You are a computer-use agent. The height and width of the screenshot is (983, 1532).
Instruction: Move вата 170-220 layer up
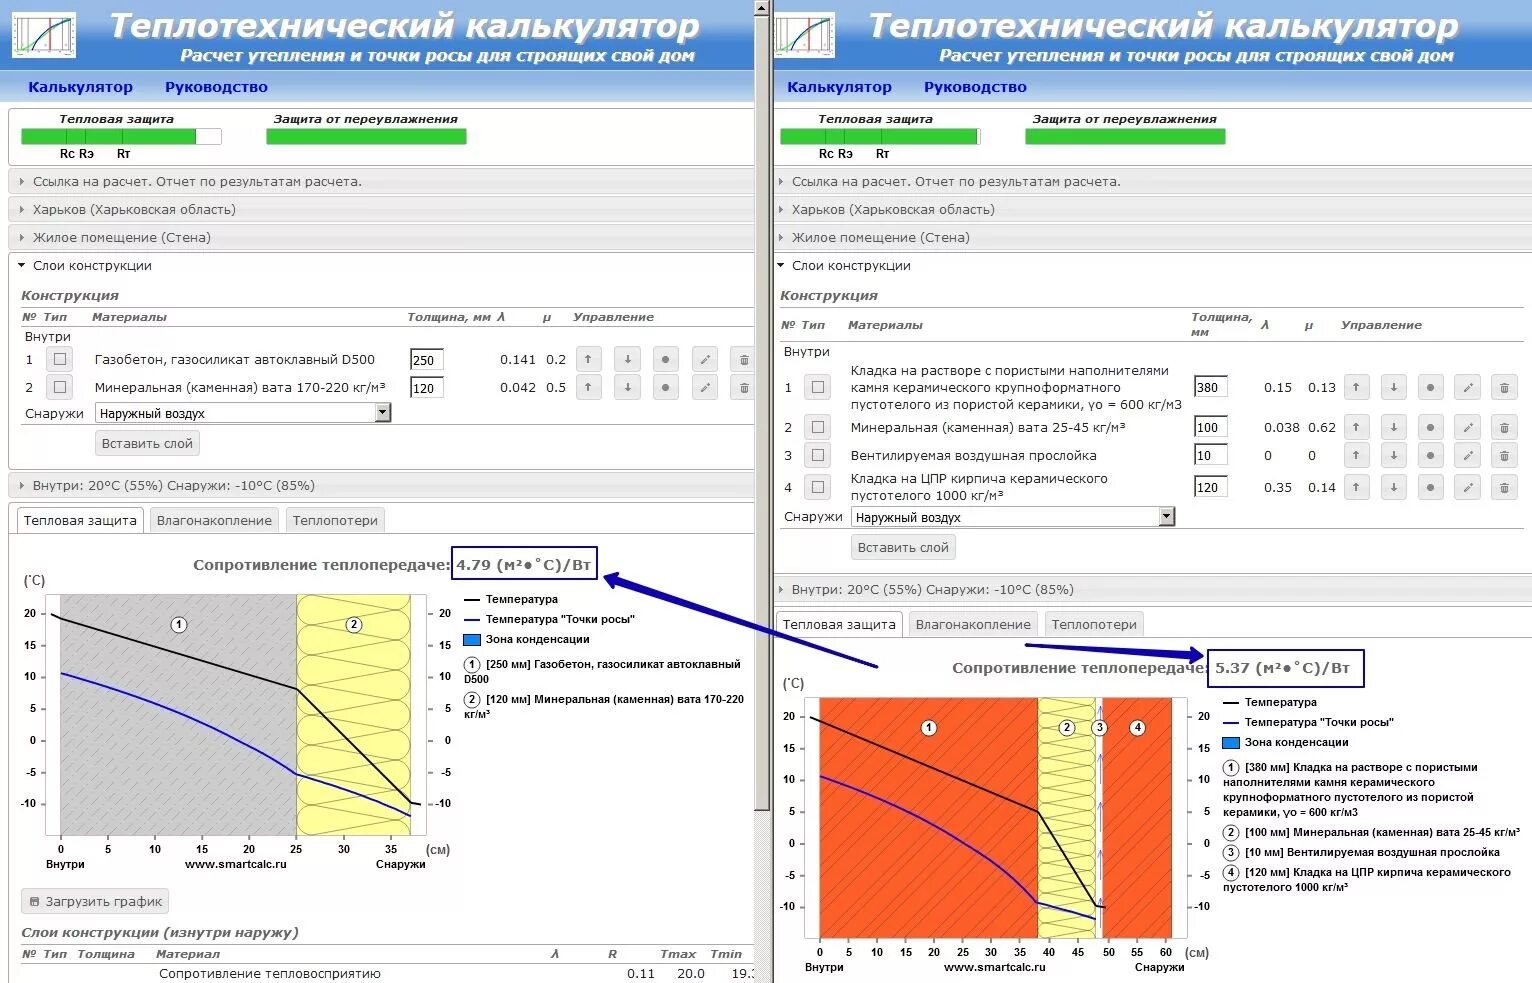[x=588, y=387]
